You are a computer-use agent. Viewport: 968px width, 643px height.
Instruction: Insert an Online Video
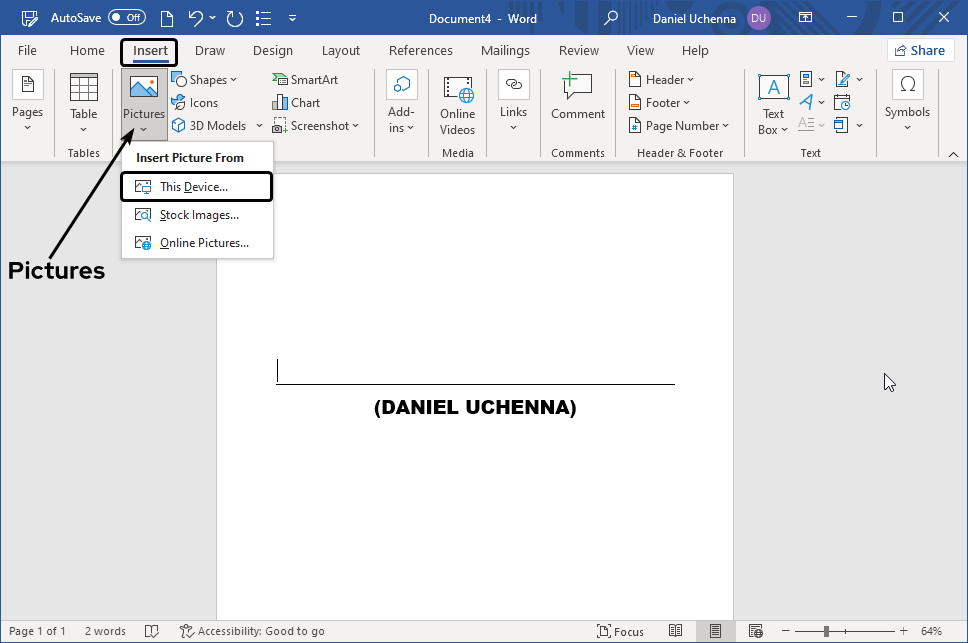pyautogui.click(x=457, y=102)
